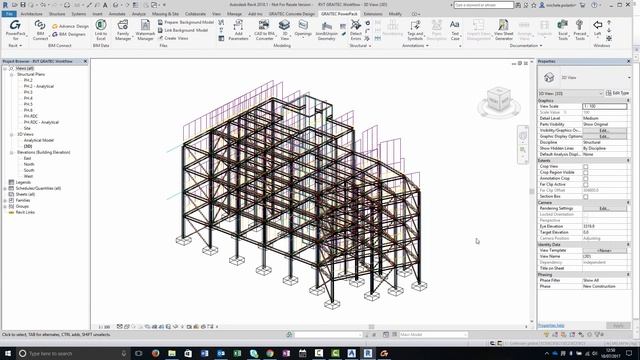Viewport: 640px width, 360px height.
Task: Open the Architecture ribbon tab
Action: tap(31, 14)
